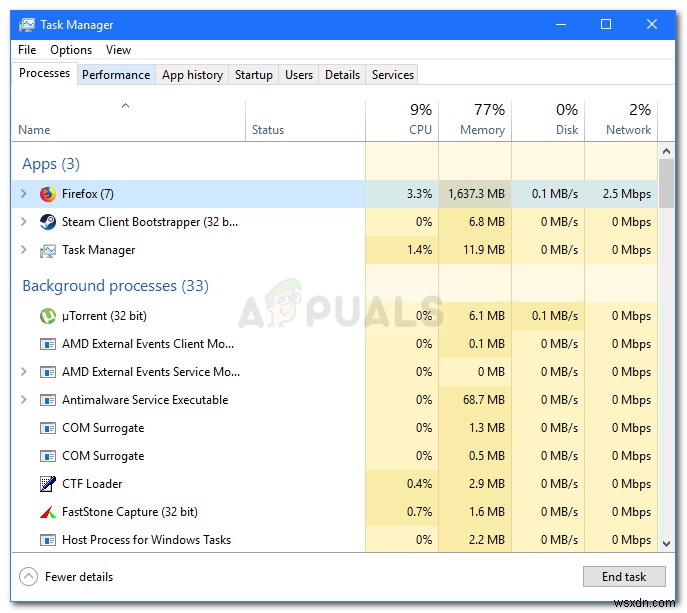Image resolution: width=687 pixels, height=613 pixels.
Task: Select the µTorrent process icon
Action: 48,316
